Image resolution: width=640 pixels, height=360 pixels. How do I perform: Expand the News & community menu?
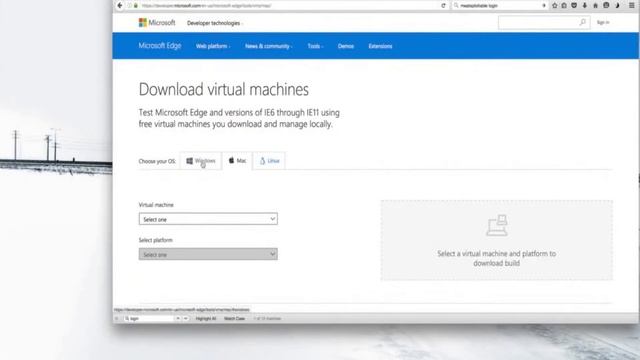tap(269, 46)
